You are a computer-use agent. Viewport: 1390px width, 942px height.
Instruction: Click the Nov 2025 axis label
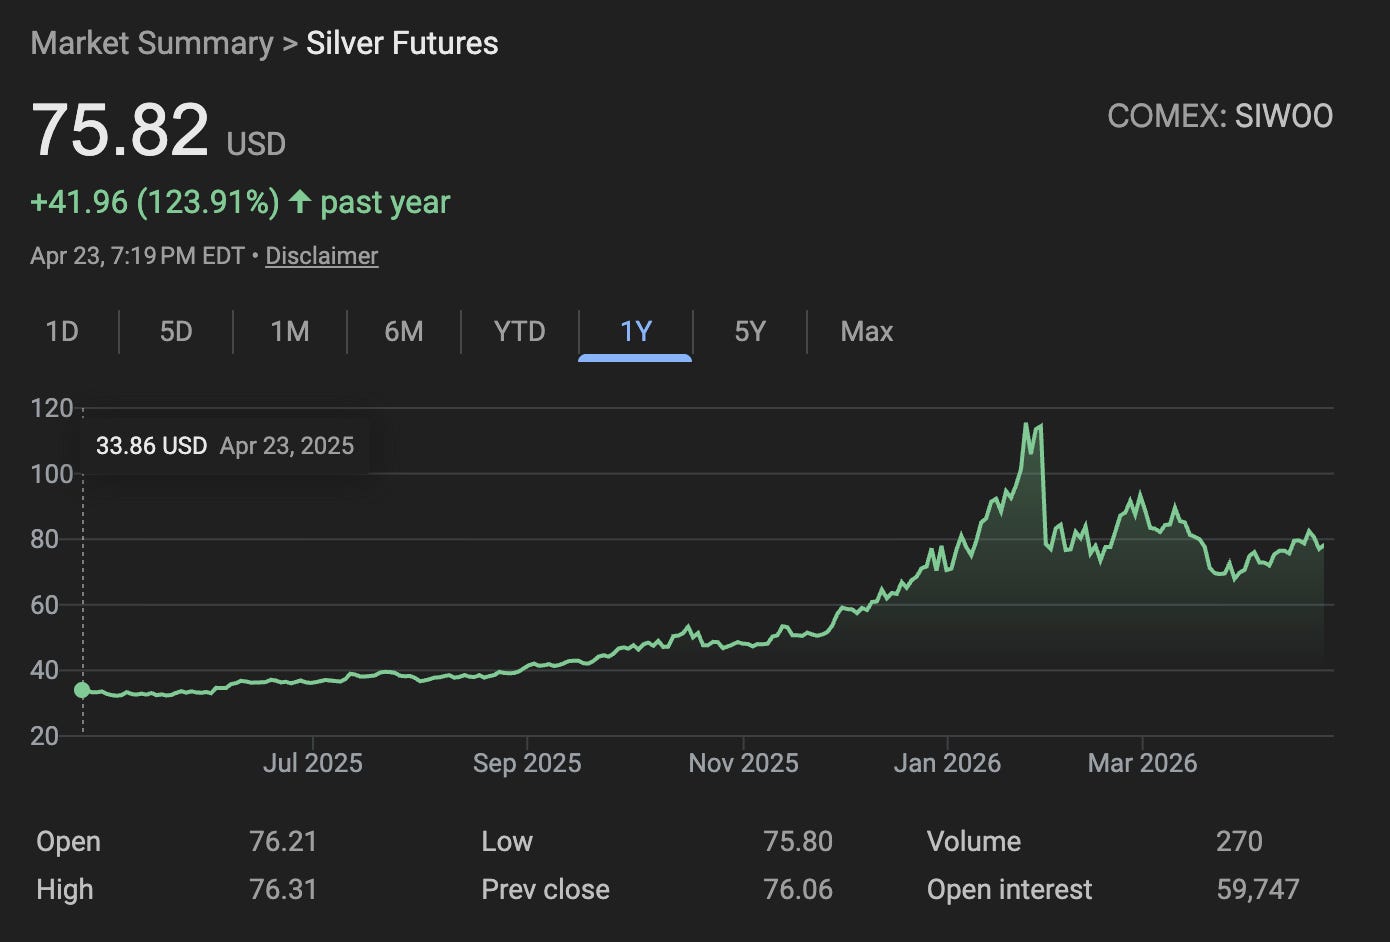click(743, 764)
